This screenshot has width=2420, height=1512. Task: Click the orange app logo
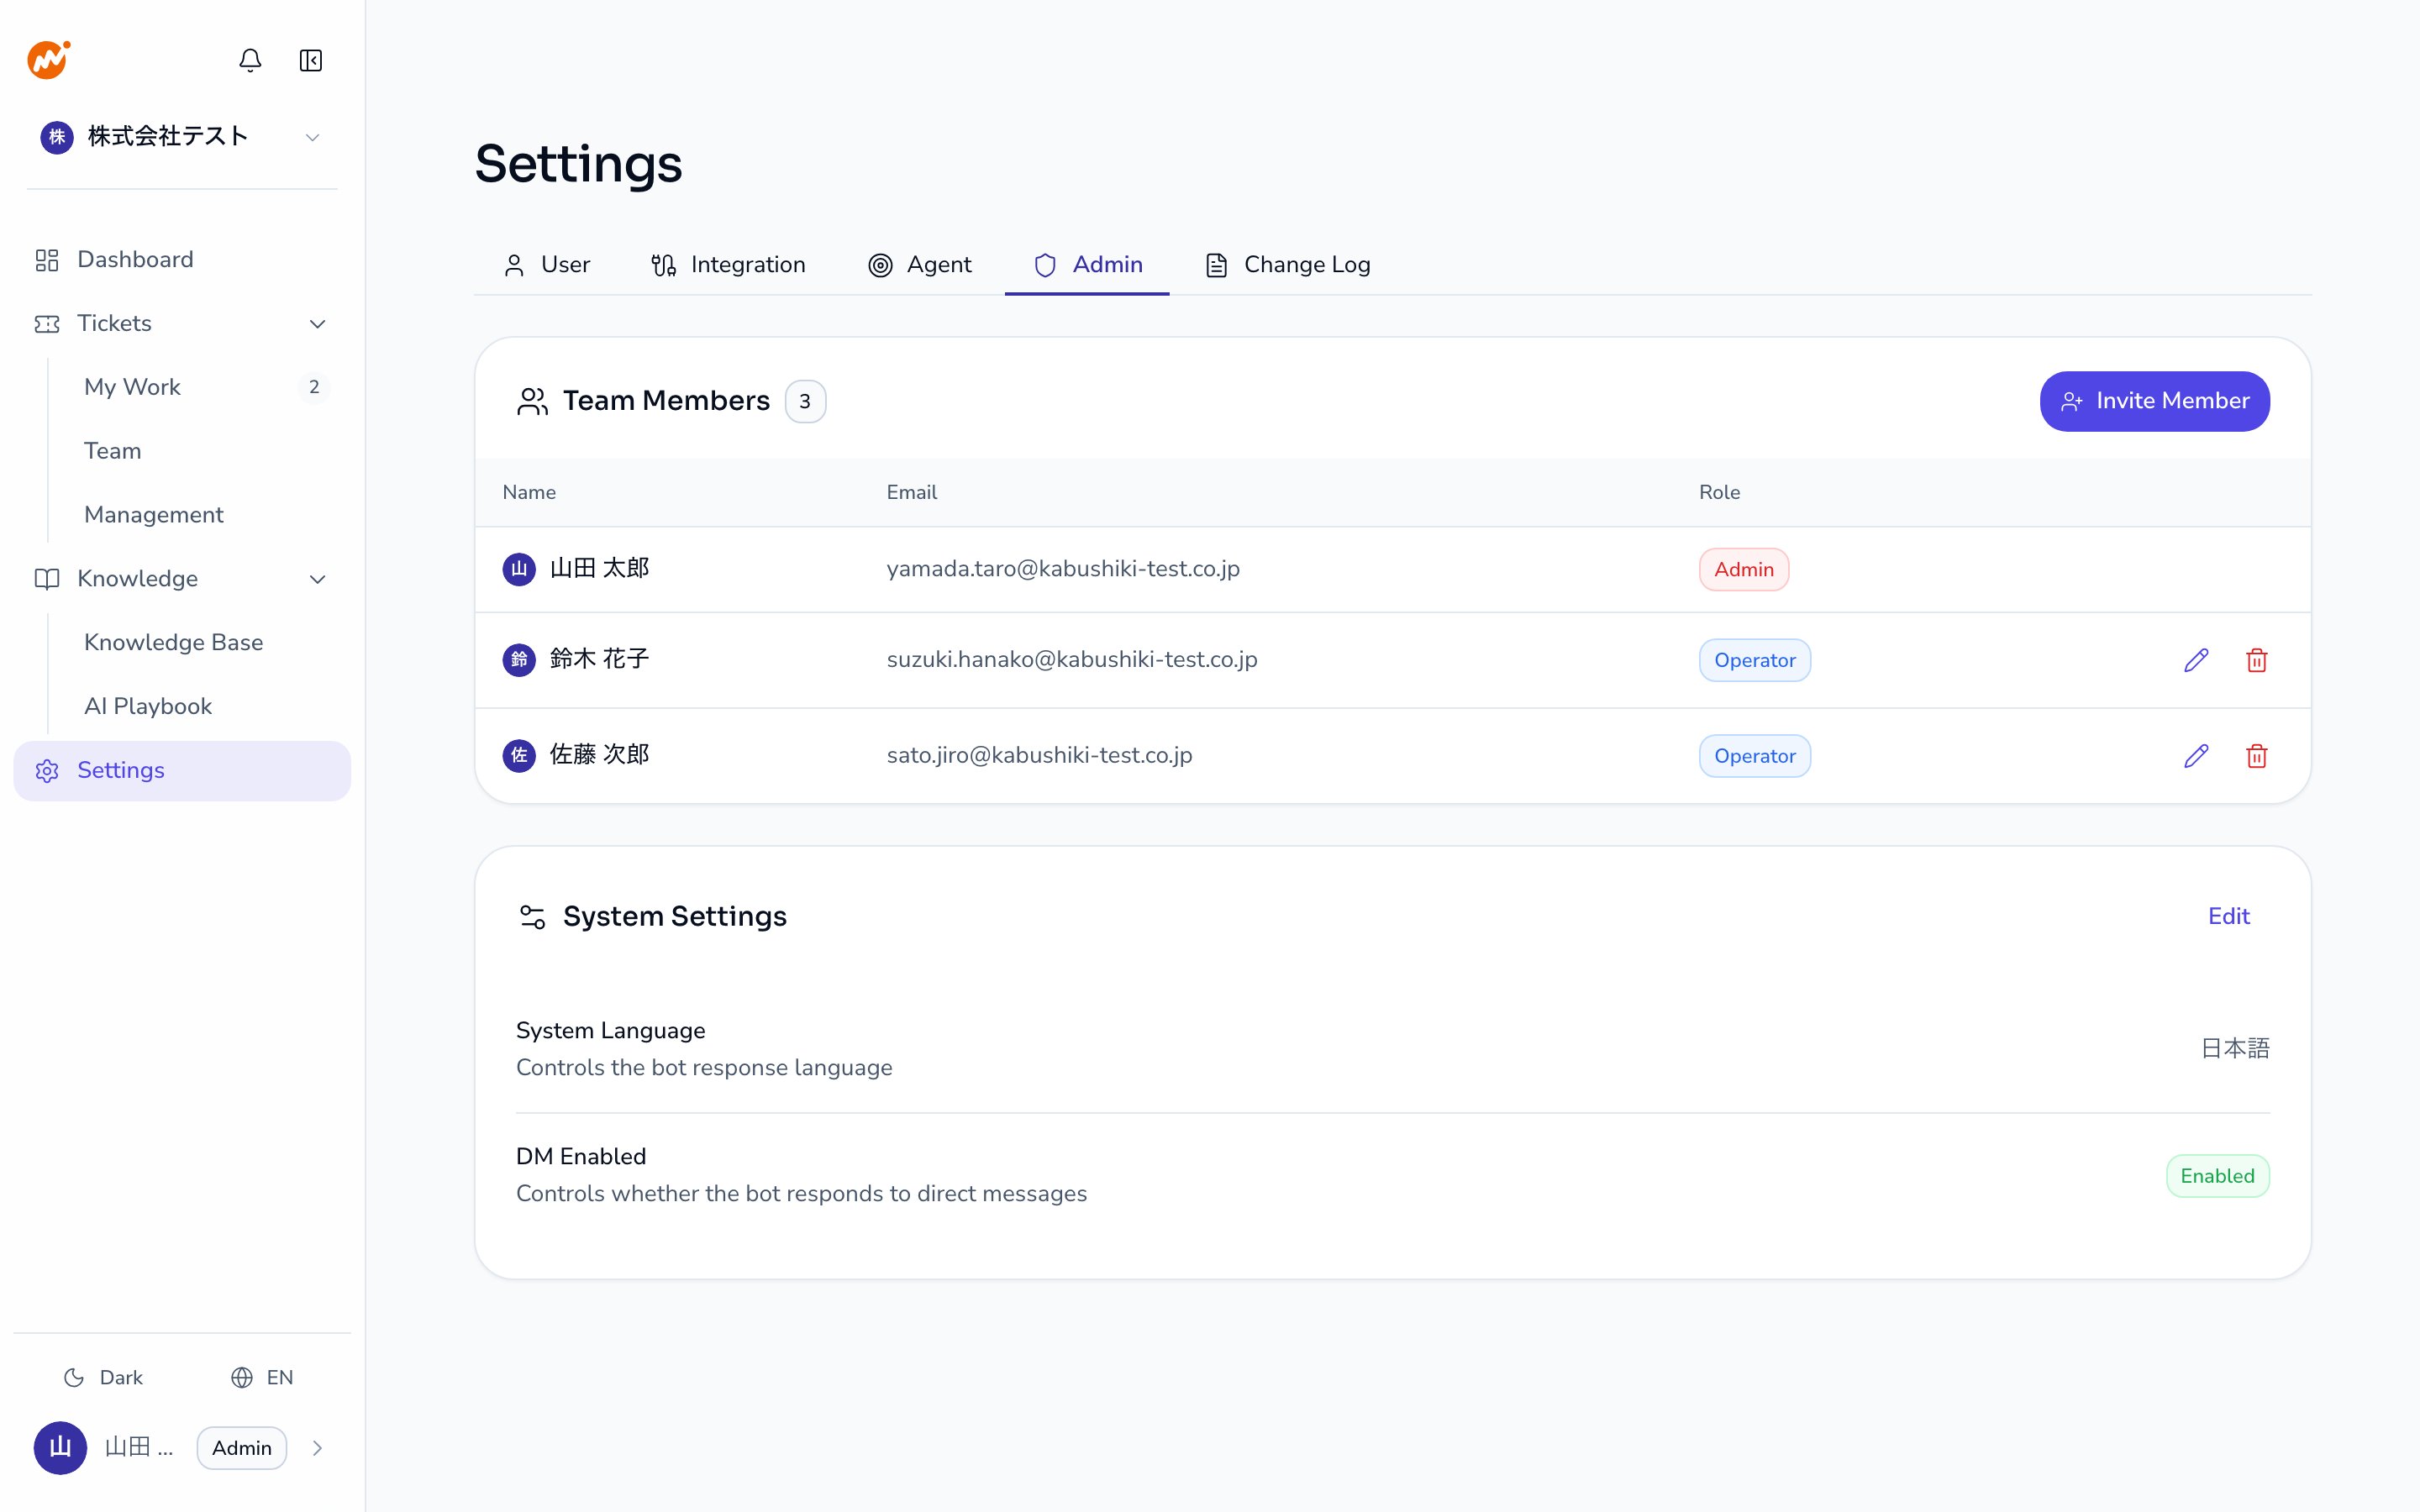click(x=48, y=60)
